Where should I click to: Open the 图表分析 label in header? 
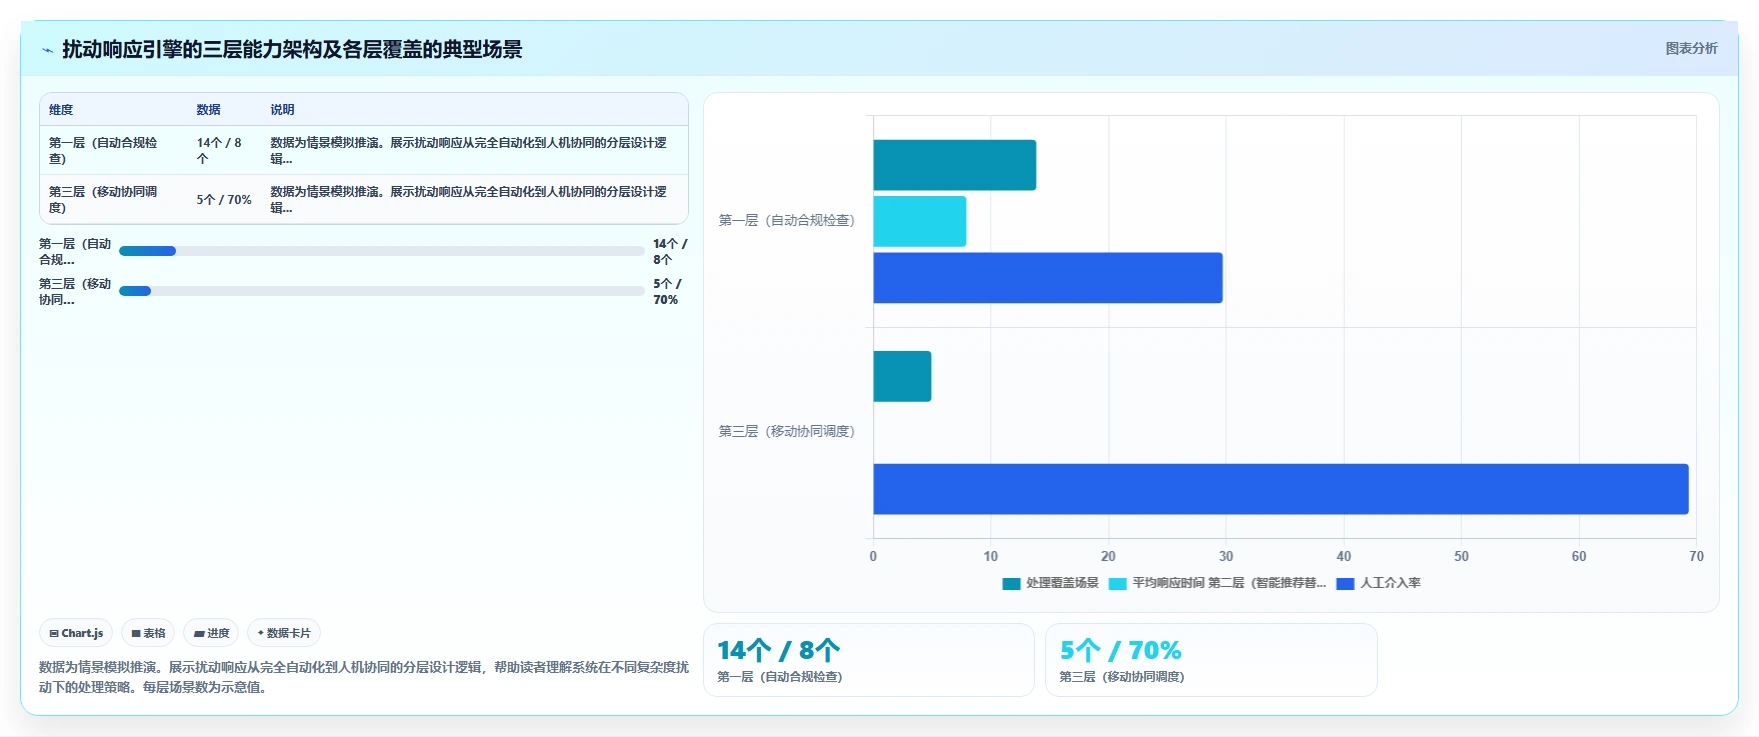click(x=1691, y=48)
